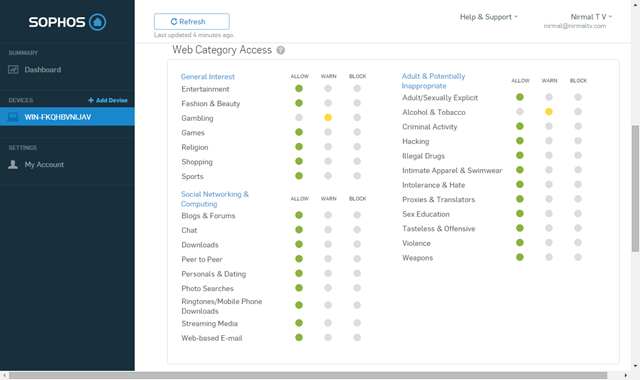This screenshot has height=380, width=640.
Task: Set Illegal Drugs to Block
Action: click(x=578, y=156)
